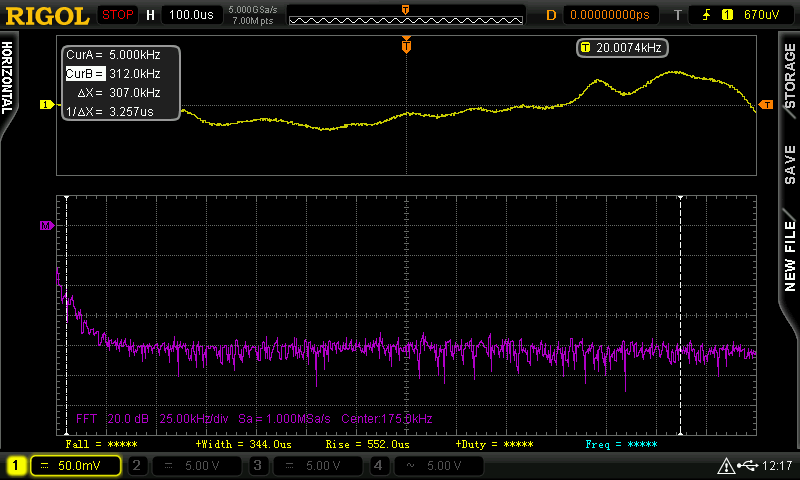Click the waveform memory overview bar
Image resolution: width=800 pixels, height=480 pixels.
(x=406, y=20)
